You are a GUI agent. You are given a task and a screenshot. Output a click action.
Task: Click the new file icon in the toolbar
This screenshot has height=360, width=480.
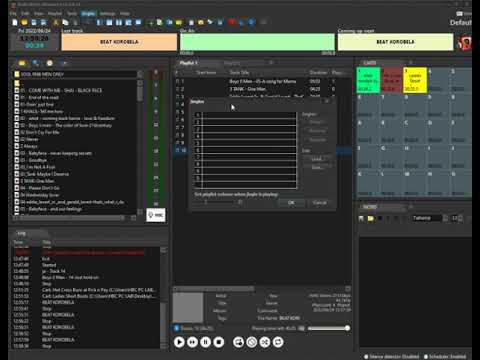pyautogui.click(x=15, y=22)
